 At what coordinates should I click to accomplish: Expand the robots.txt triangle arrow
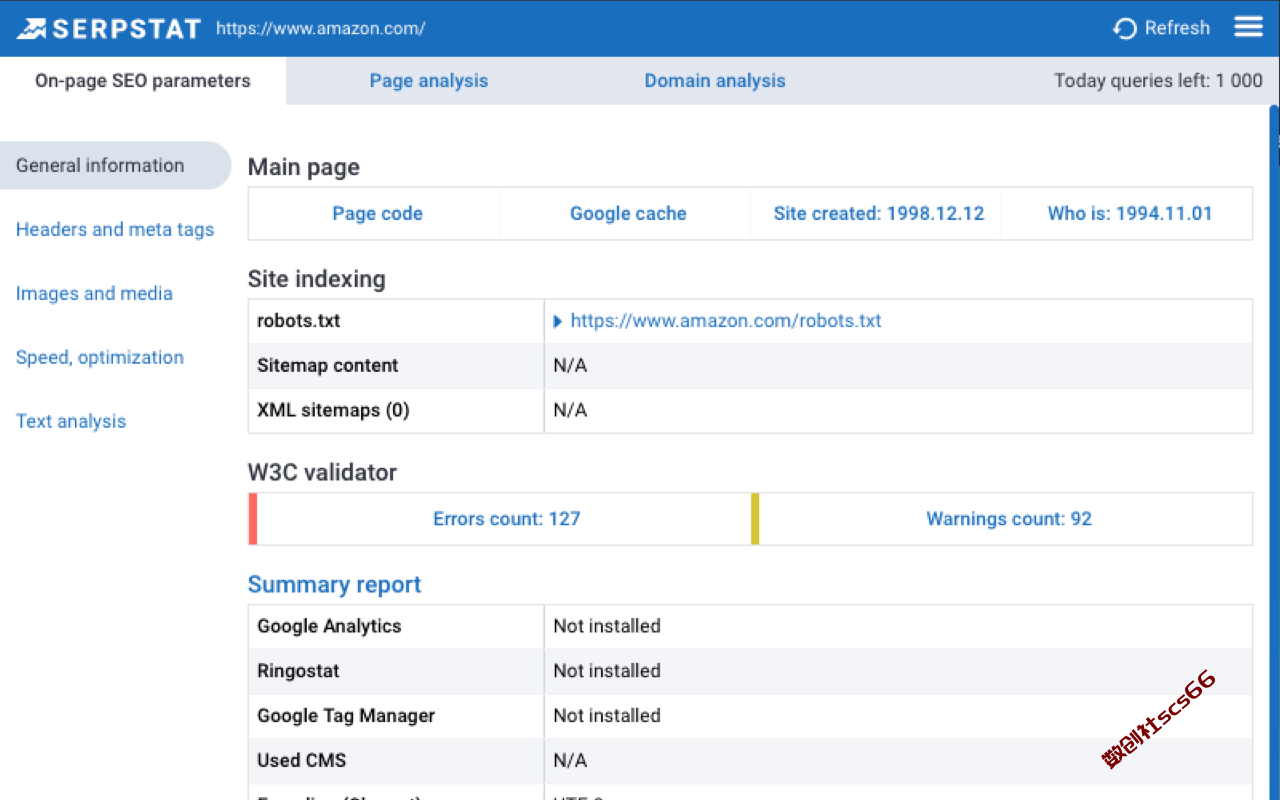[x=558, y=321]
